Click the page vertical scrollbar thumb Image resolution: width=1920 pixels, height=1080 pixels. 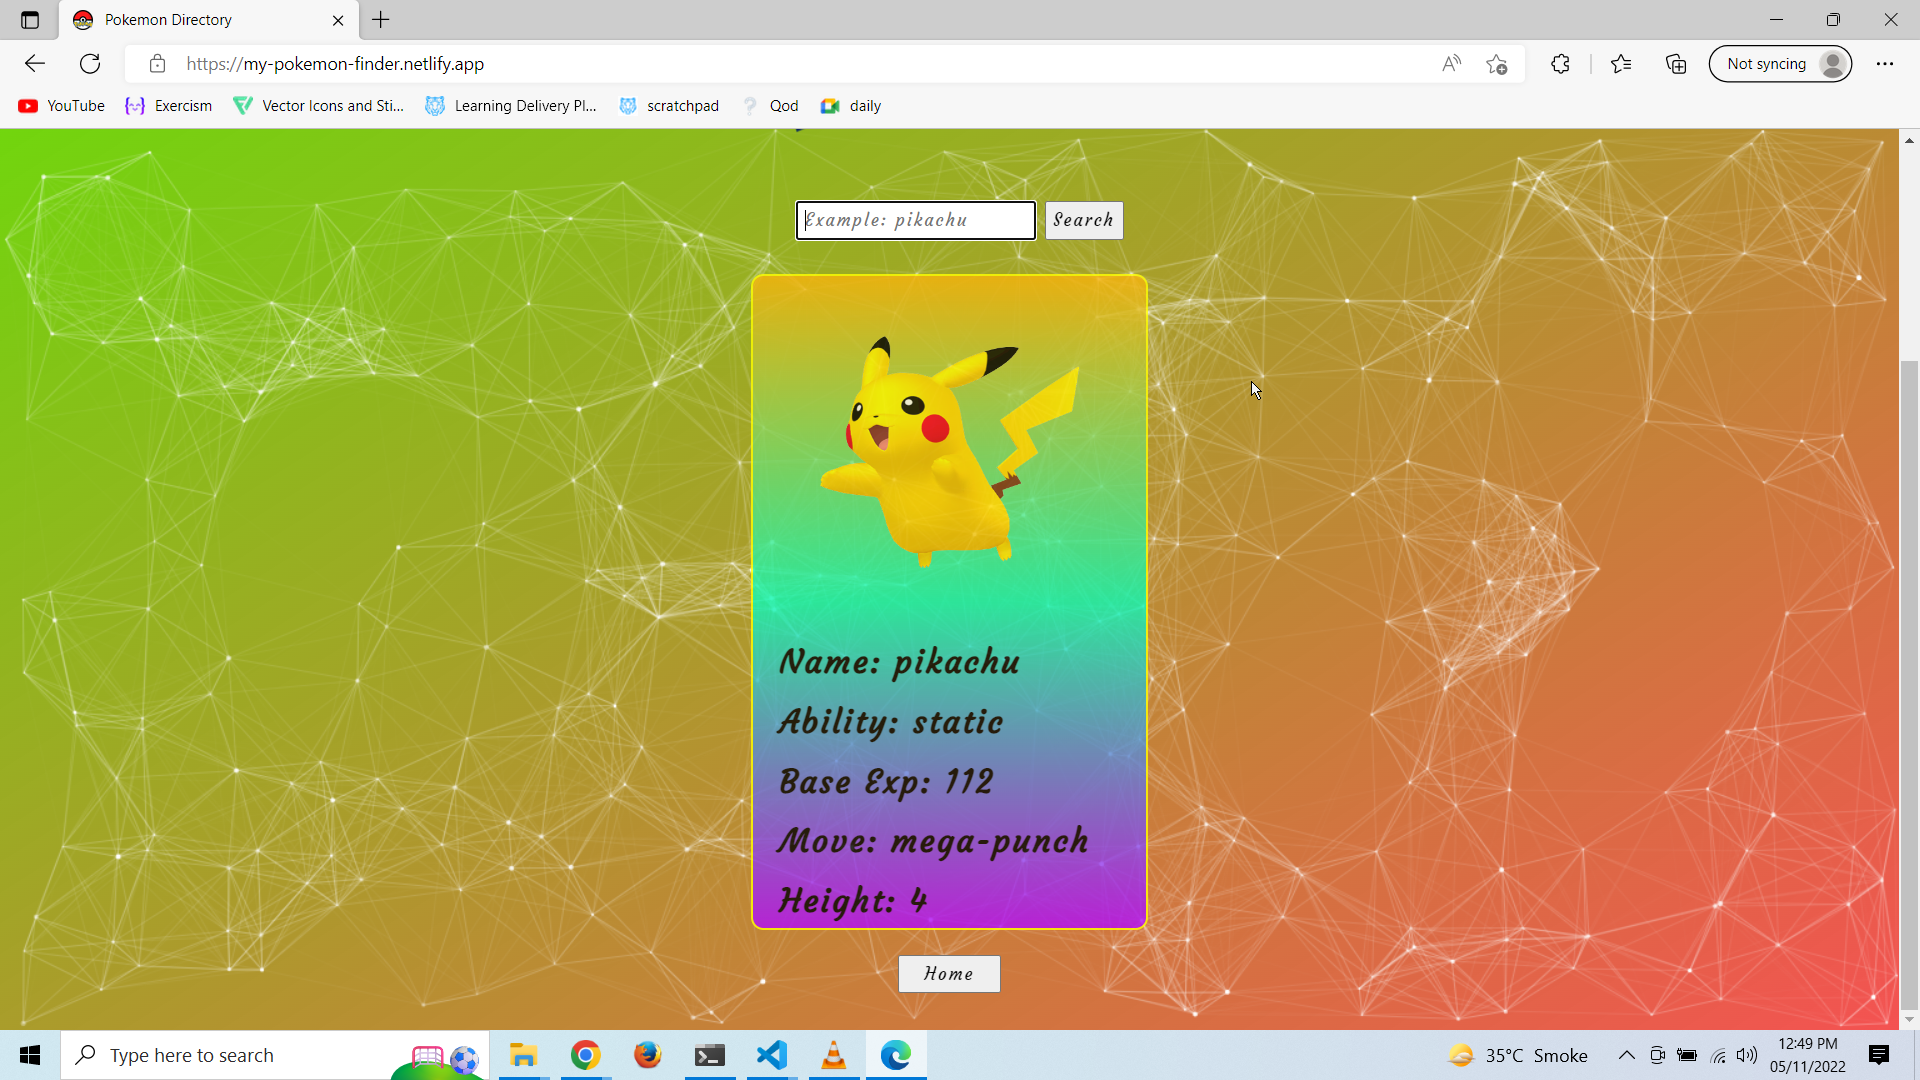coord(1909,685)
